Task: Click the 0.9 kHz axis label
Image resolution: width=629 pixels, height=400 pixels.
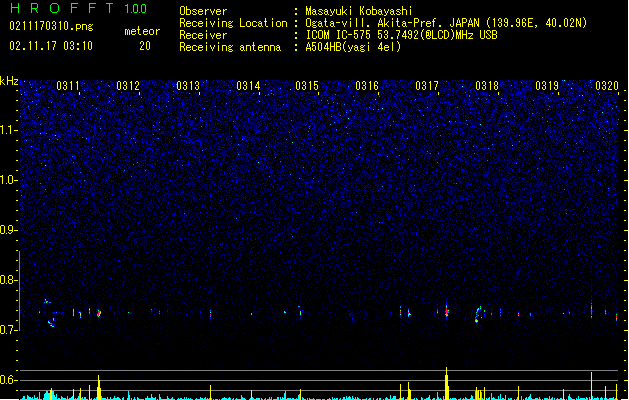Action: coord(8,230)
